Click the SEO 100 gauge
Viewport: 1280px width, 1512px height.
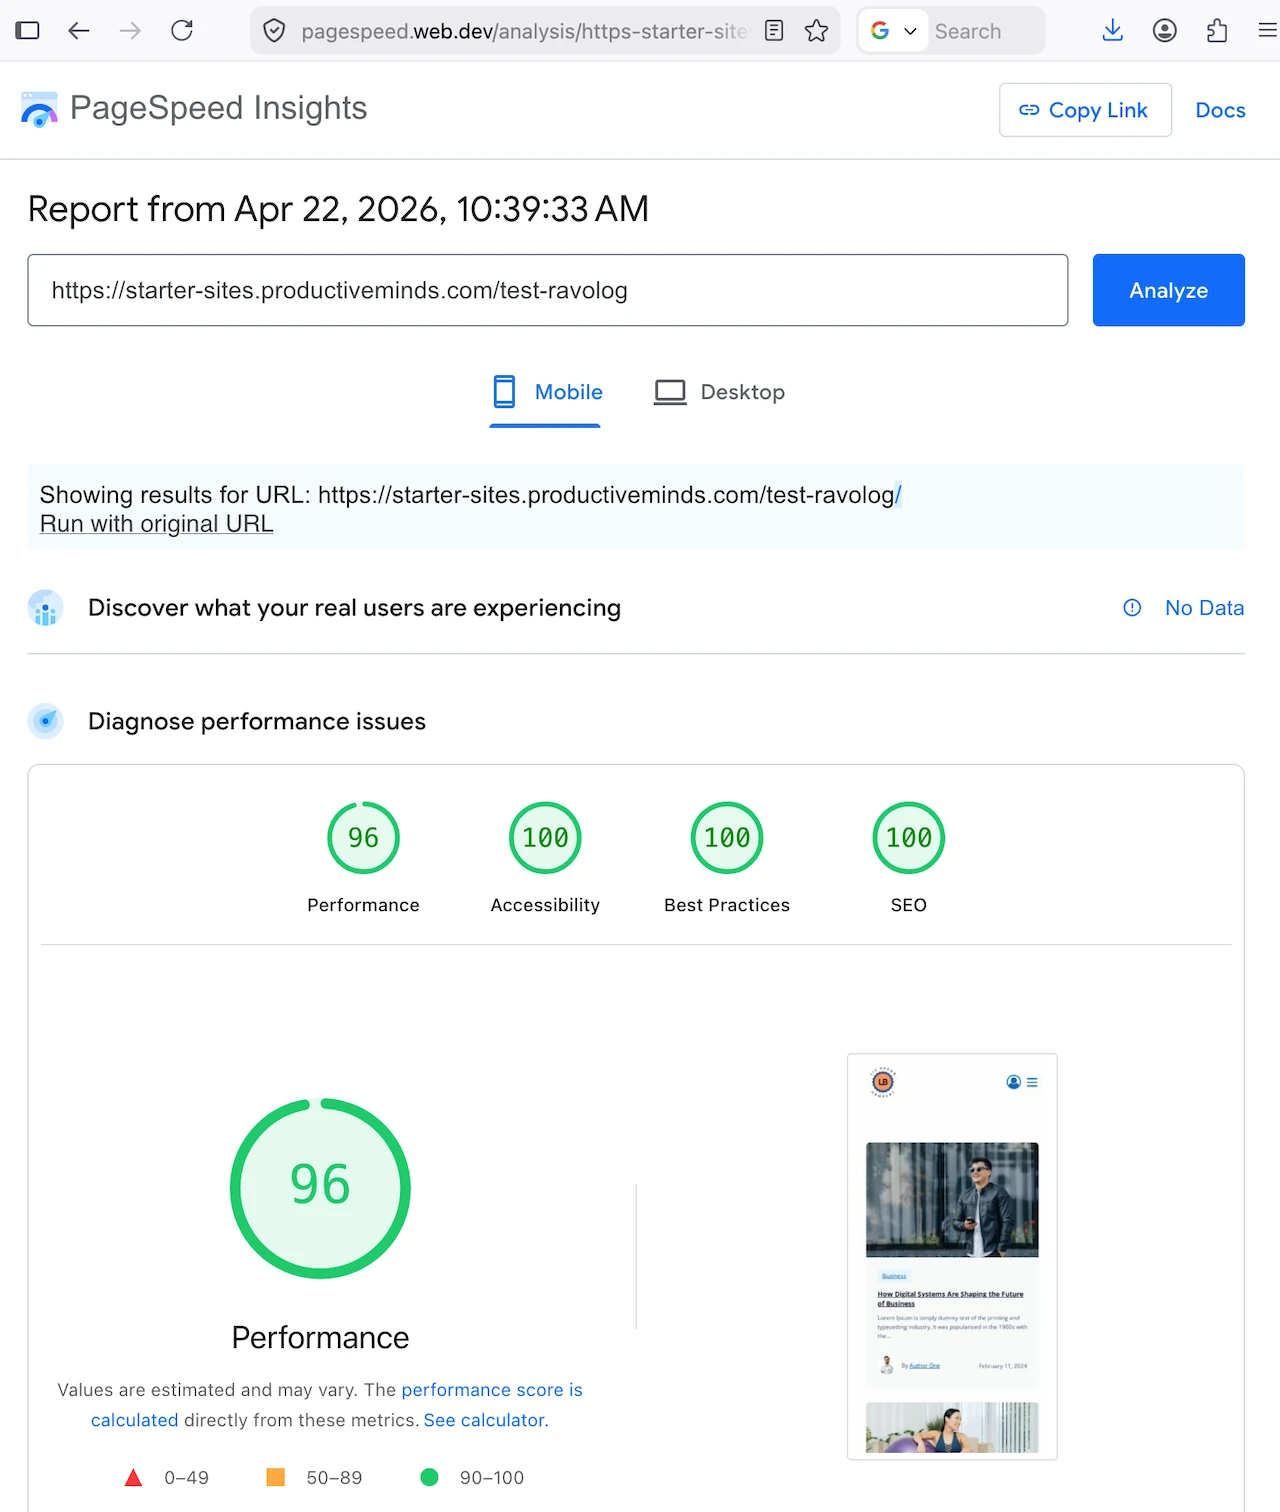pyautogui.click(x=909, y=838)
